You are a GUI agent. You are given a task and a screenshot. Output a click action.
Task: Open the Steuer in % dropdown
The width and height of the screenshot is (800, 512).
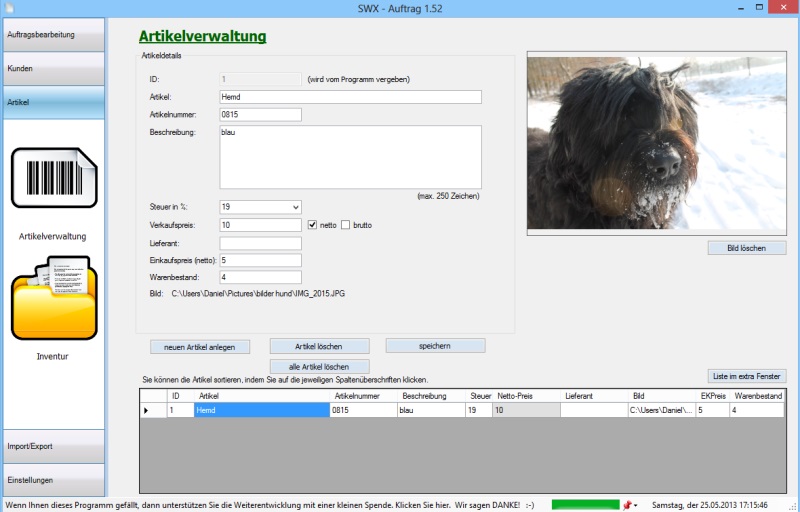click(260, 207)
